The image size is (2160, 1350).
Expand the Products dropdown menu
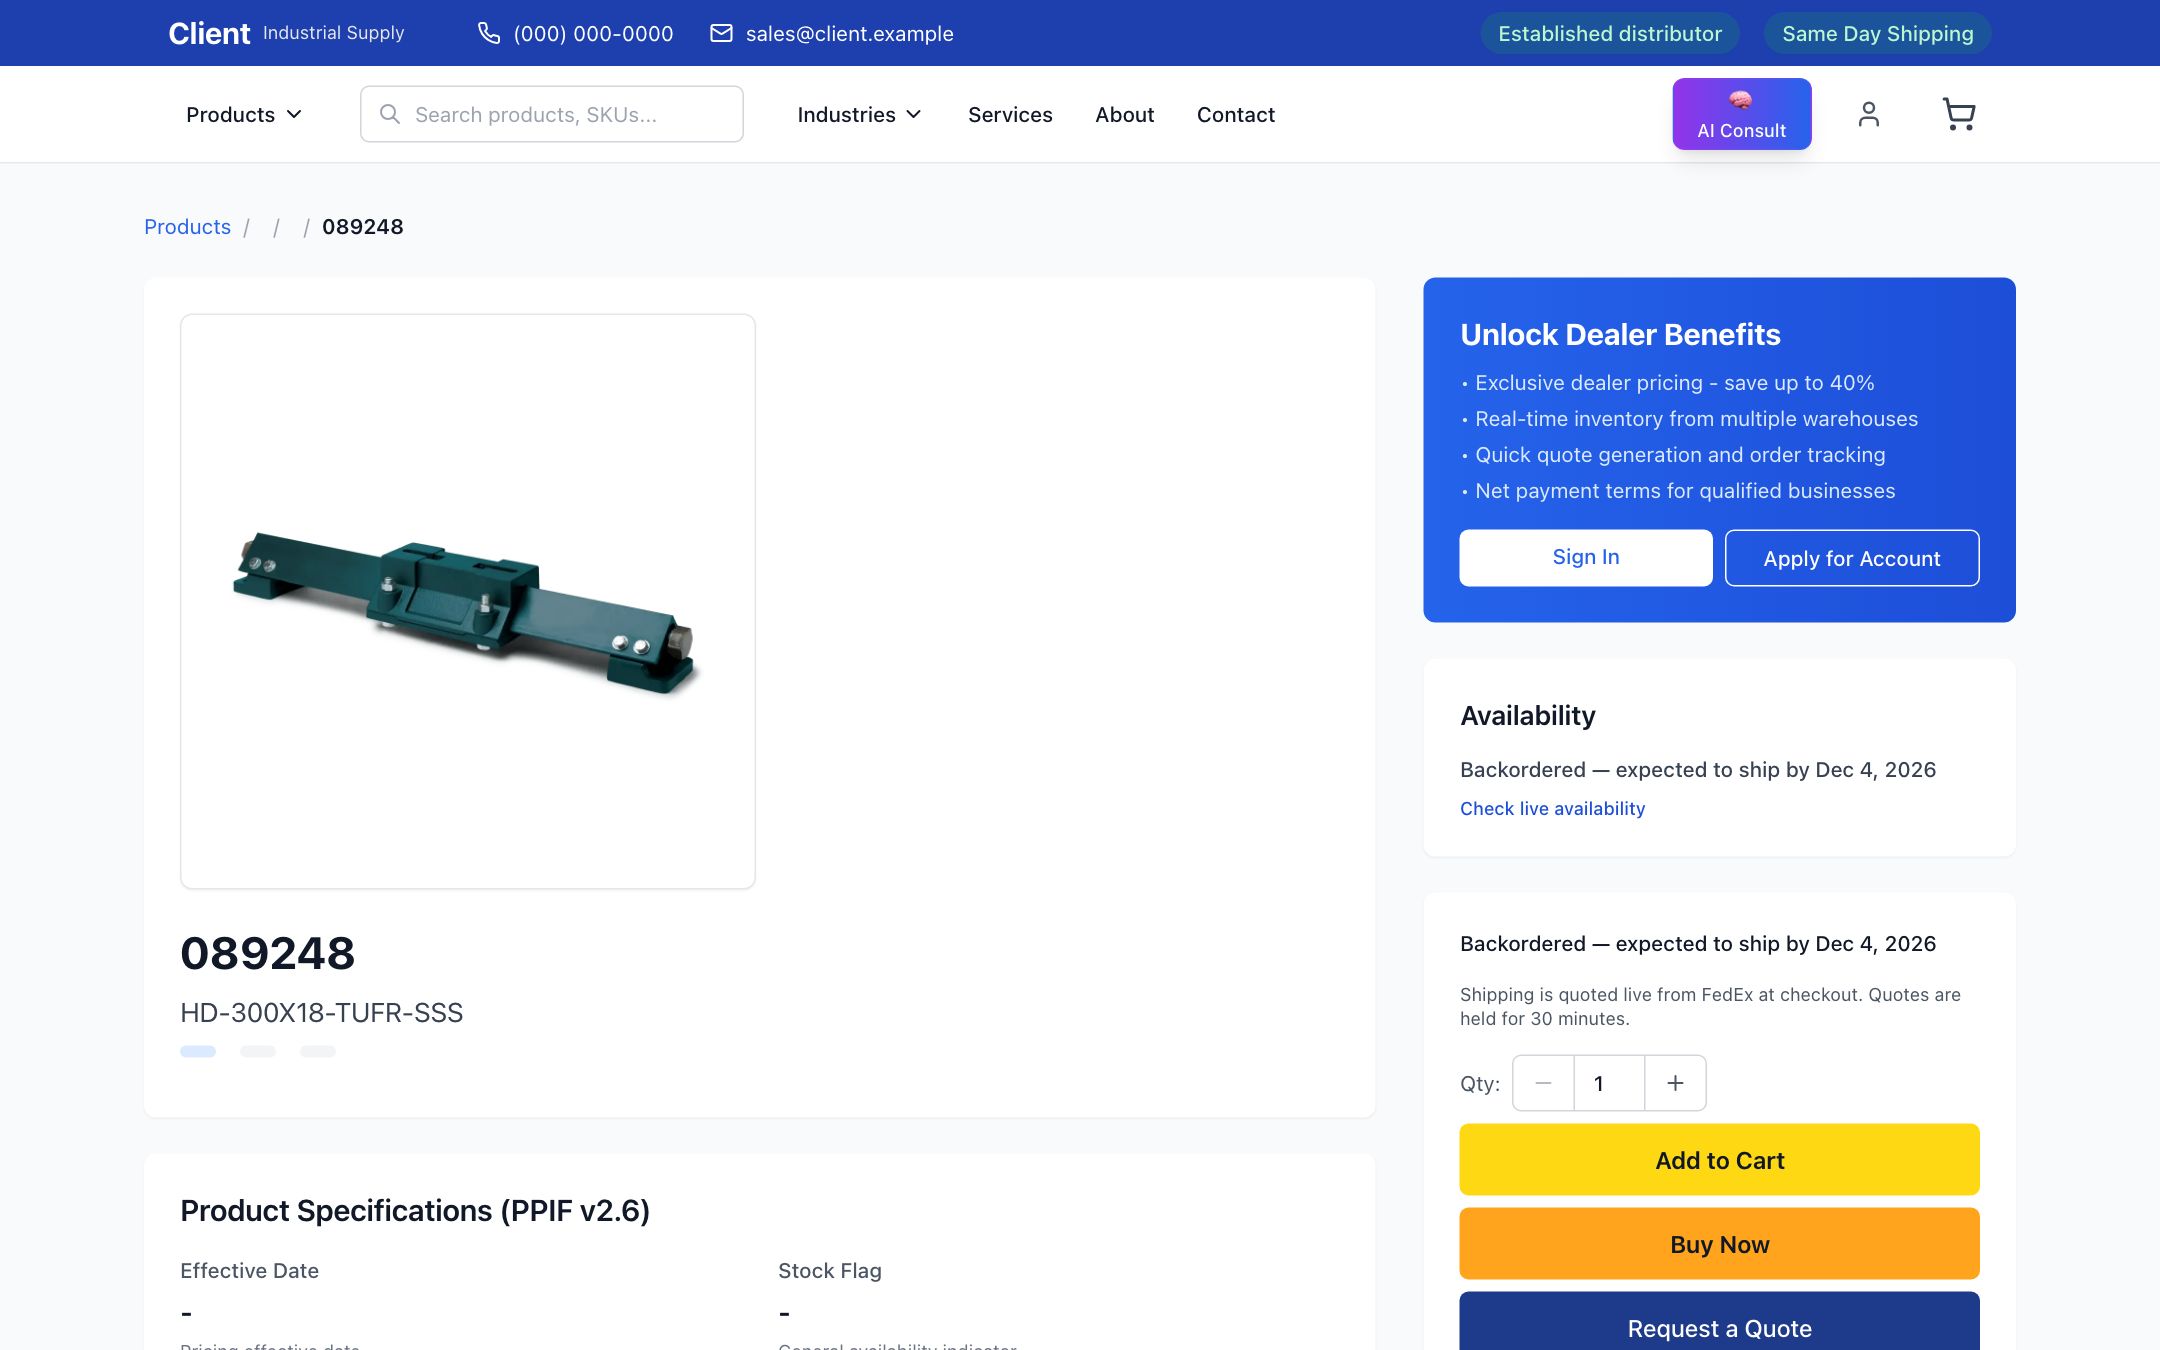coord(243,114)
